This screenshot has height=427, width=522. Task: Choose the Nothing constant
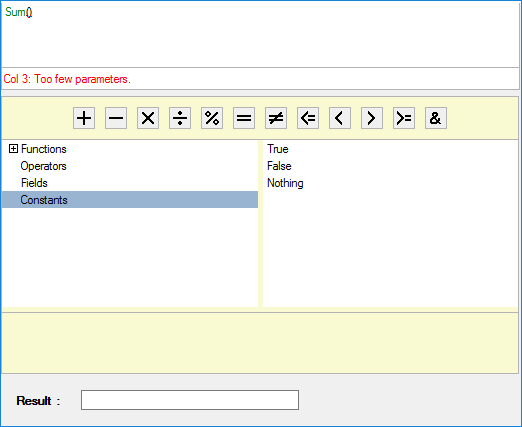[x=285, y=183]
